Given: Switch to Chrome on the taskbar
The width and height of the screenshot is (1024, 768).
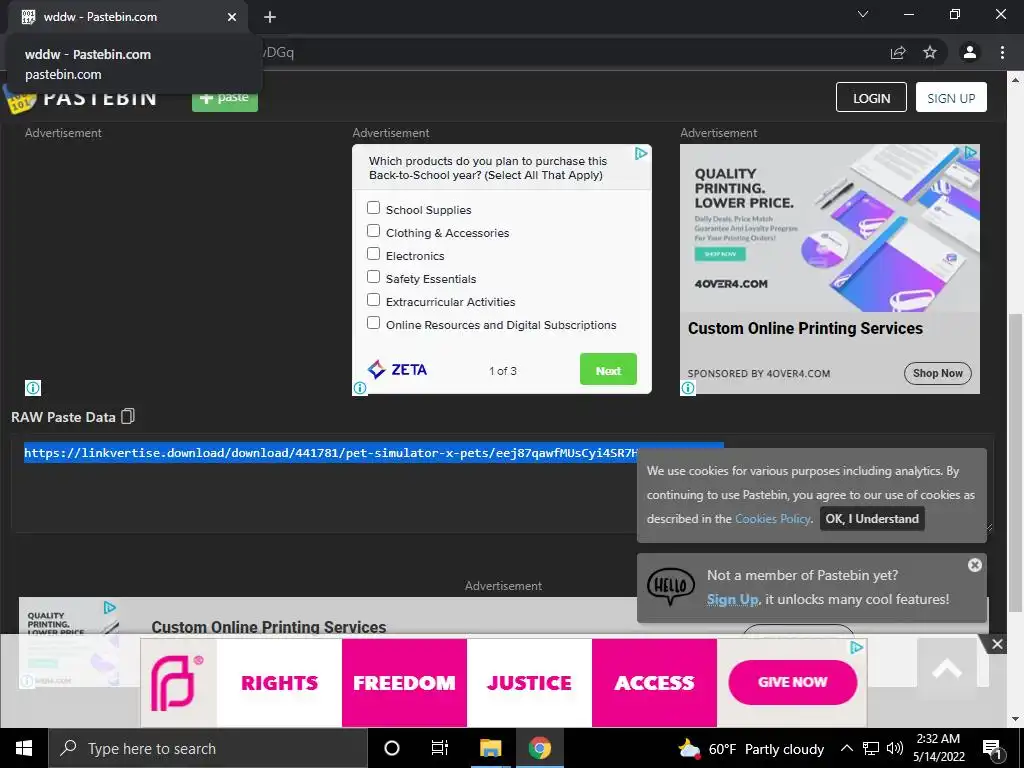Looking at the screenshot, I should click(x=539, y=748).
